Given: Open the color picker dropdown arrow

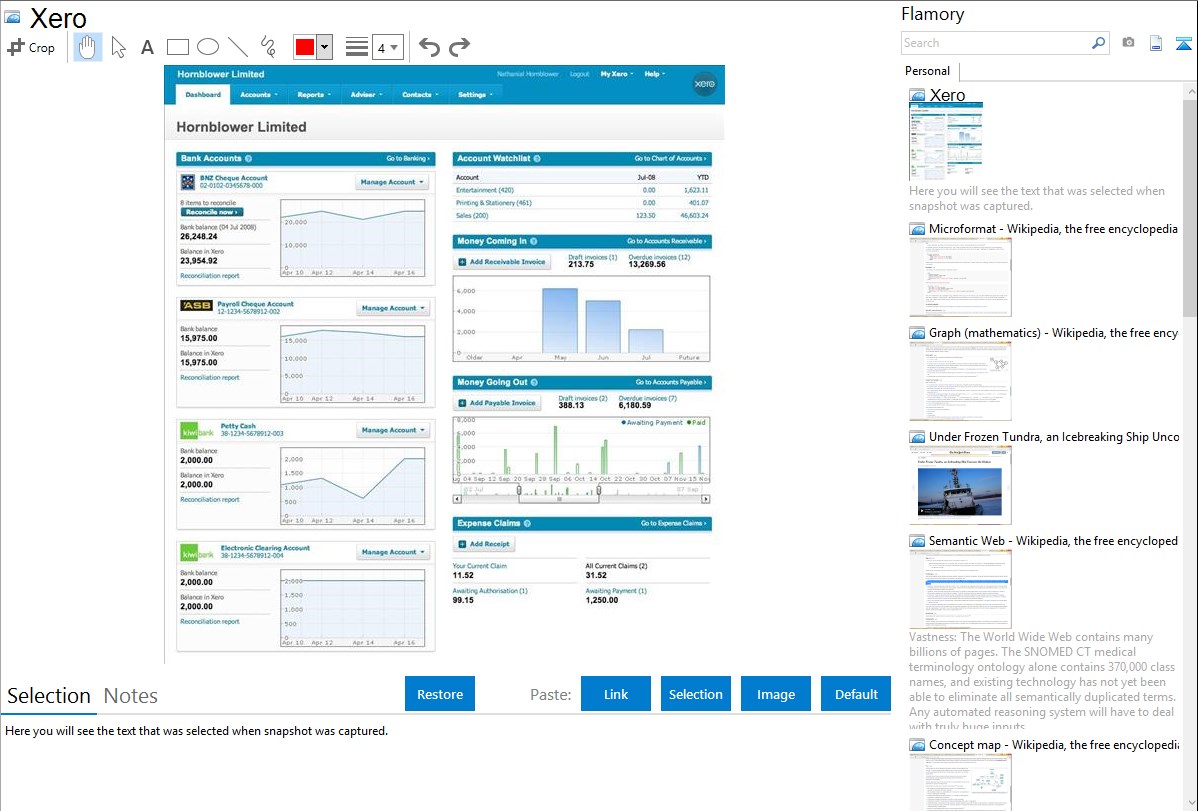Looking at the screenshot, I should point(325,47).
